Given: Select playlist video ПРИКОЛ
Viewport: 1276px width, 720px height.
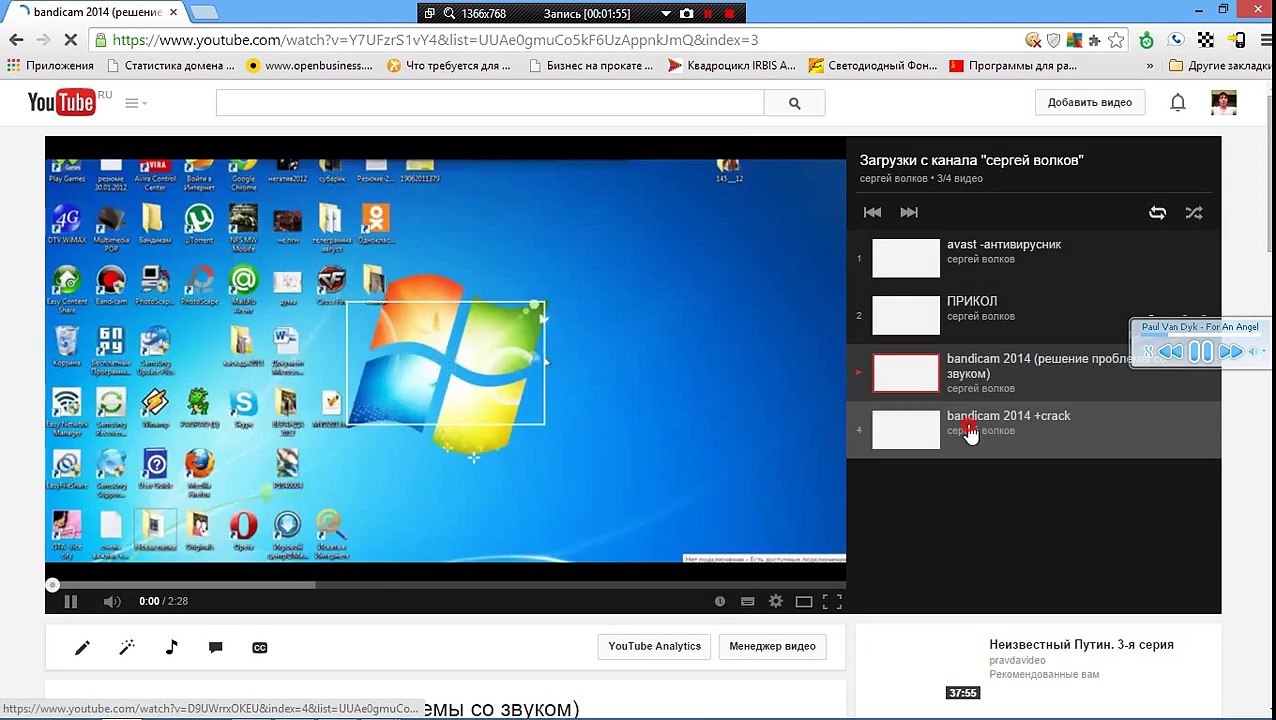Looking at the screenshot, I should (x=1033, y=315).
